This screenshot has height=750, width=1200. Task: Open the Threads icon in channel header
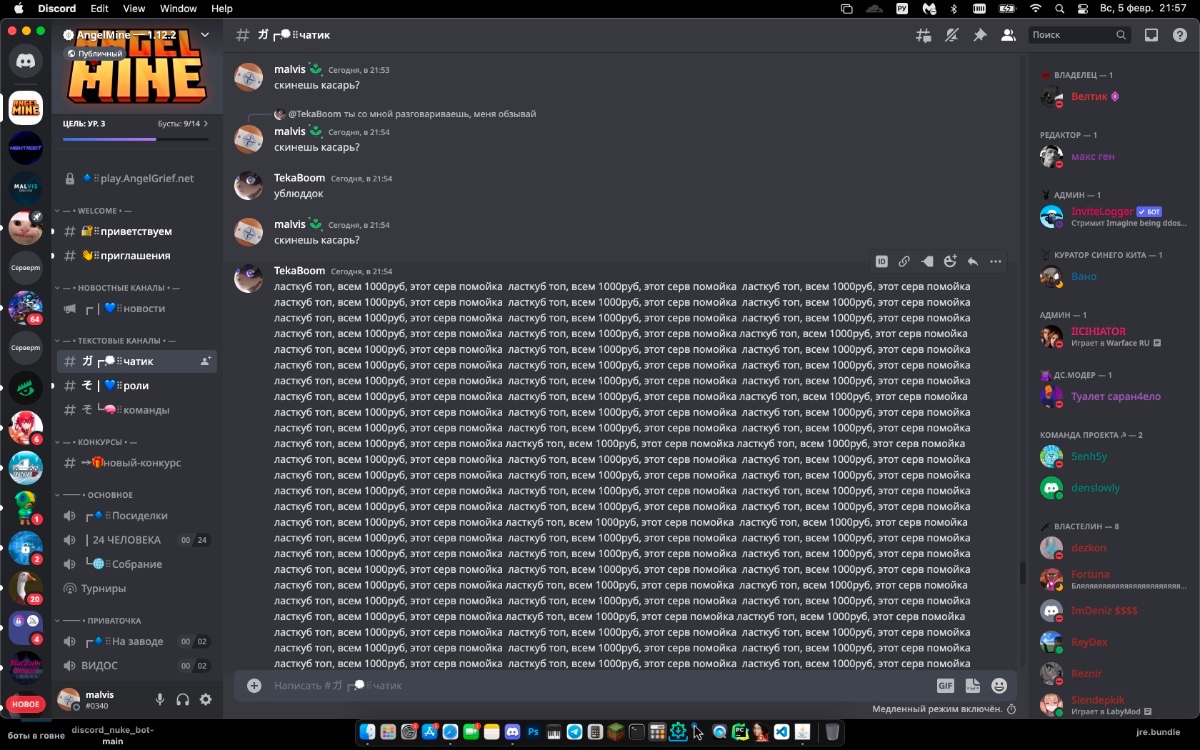coord(923,35)
